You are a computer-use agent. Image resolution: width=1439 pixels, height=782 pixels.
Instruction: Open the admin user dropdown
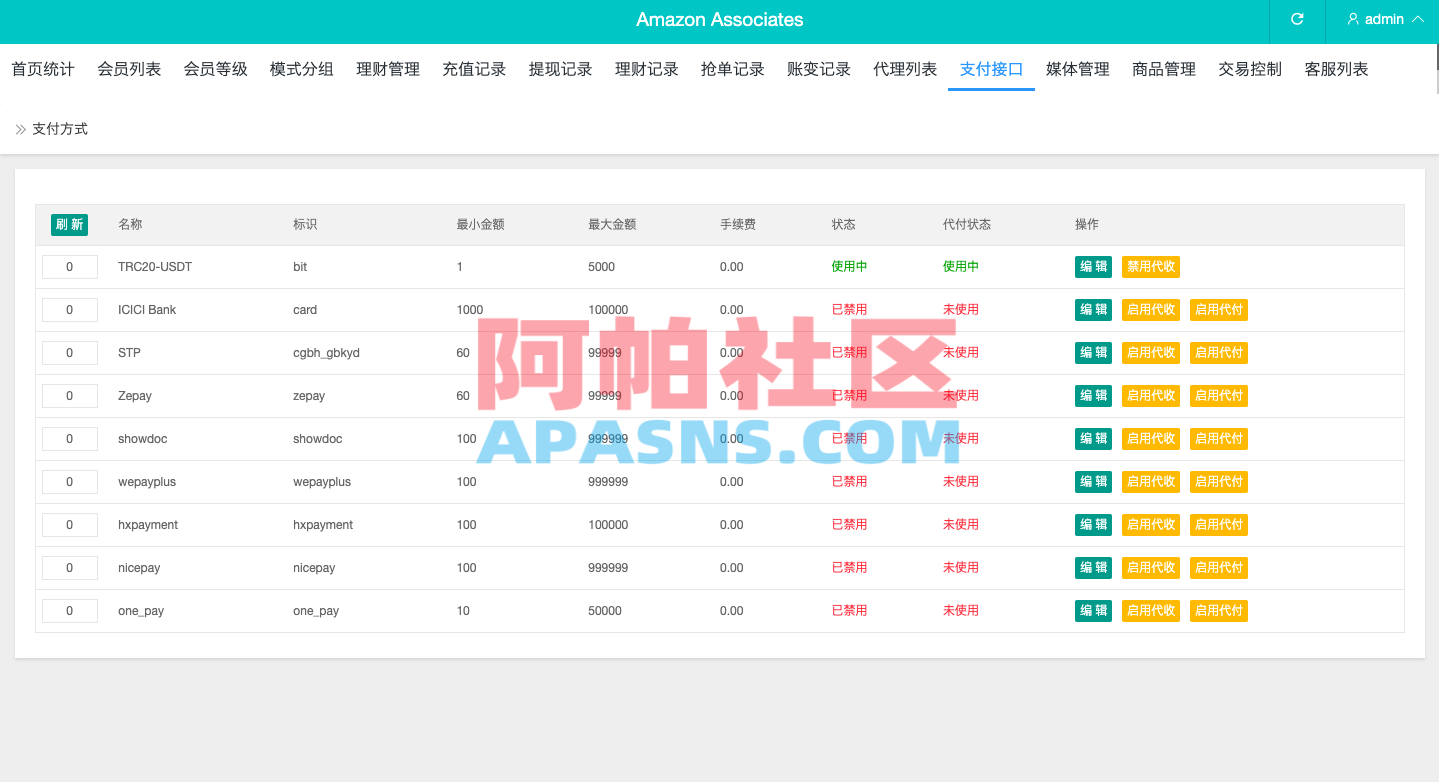point(1385,20)
